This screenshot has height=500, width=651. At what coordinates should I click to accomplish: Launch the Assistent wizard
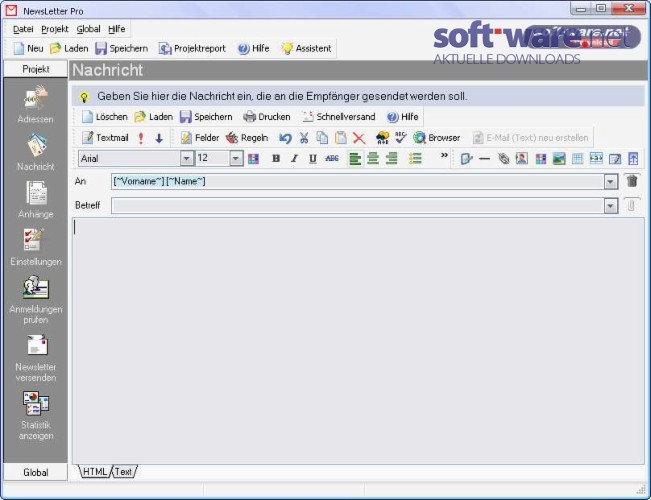coord(306,49)
